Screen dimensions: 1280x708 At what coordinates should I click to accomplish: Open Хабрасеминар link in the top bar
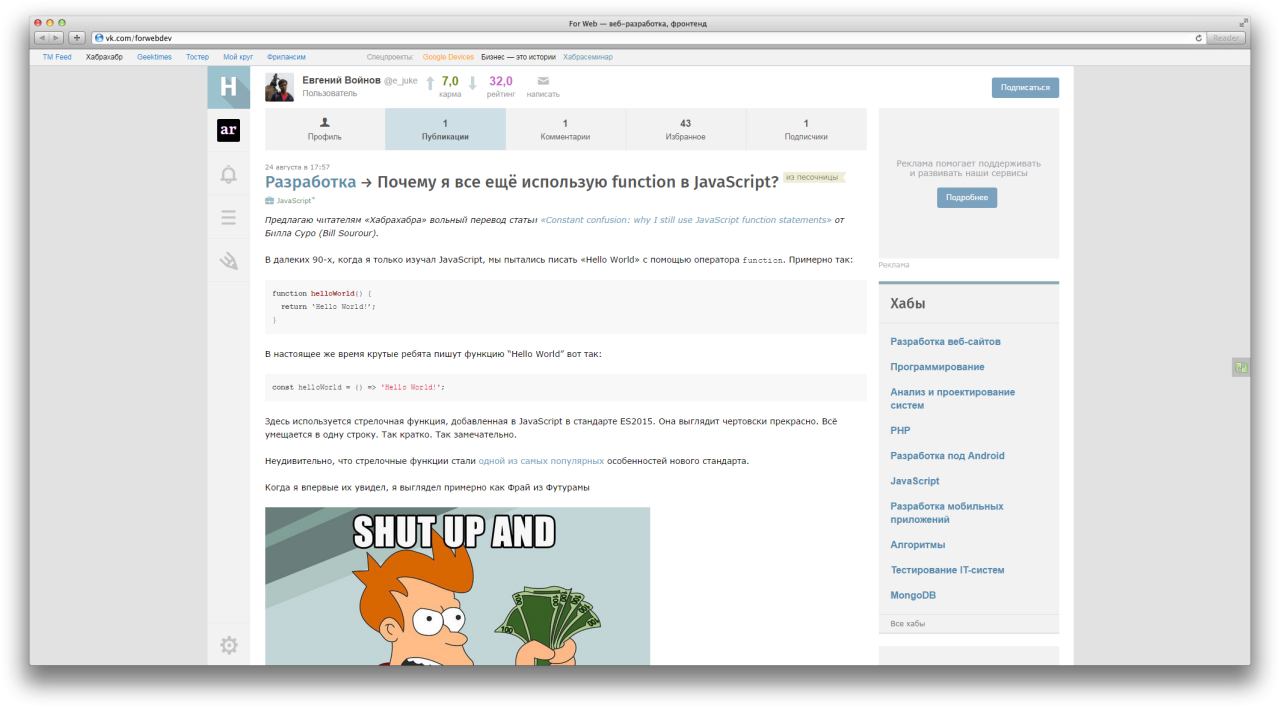click(589, 57)
